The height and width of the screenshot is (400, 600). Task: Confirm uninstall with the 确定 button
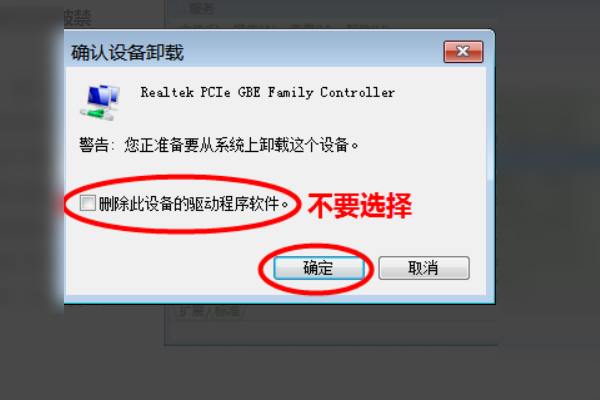coord(319,268)
